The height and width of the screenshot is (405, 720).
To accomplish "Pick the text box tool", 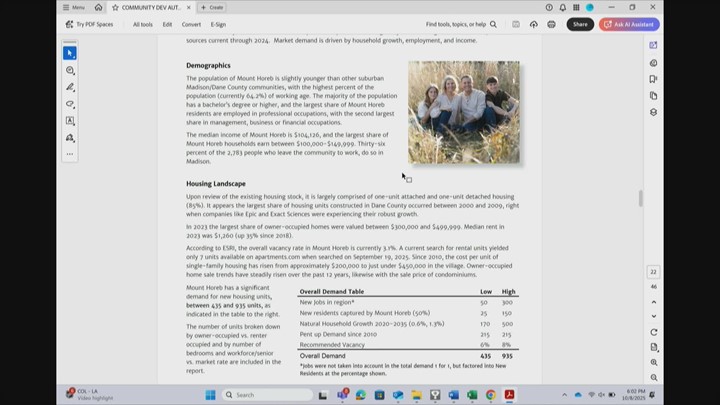I will tap(70, 121).
